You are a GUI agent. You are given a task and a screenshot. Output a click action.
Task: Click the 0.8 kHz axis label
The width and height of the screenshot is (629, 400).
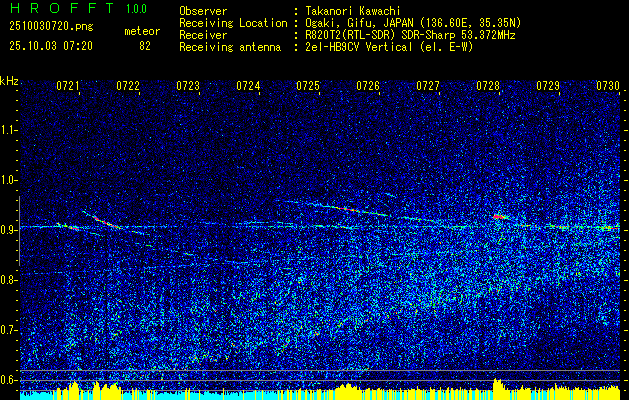coord(9,280)
